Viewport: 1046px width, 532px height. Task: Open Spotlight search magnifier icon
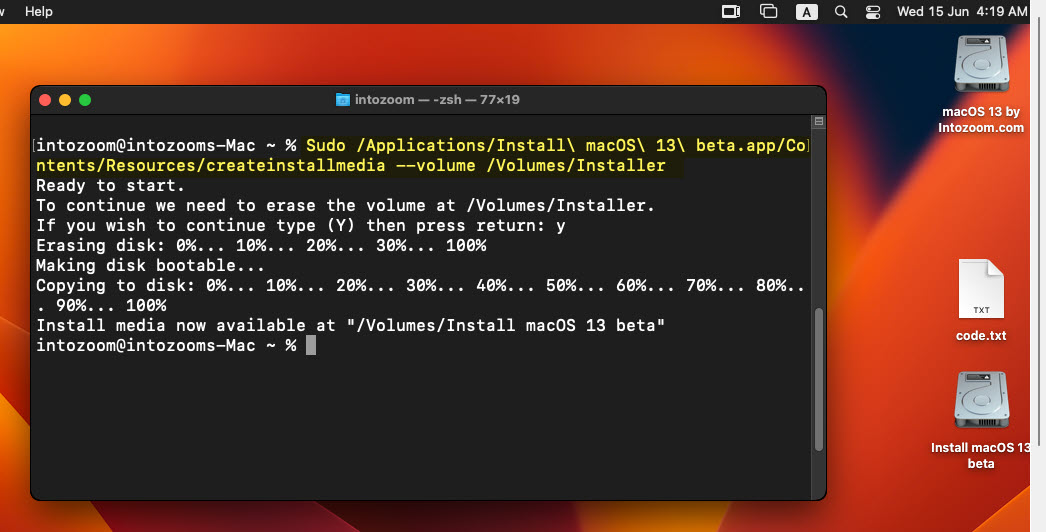click(x=841, y=11)
